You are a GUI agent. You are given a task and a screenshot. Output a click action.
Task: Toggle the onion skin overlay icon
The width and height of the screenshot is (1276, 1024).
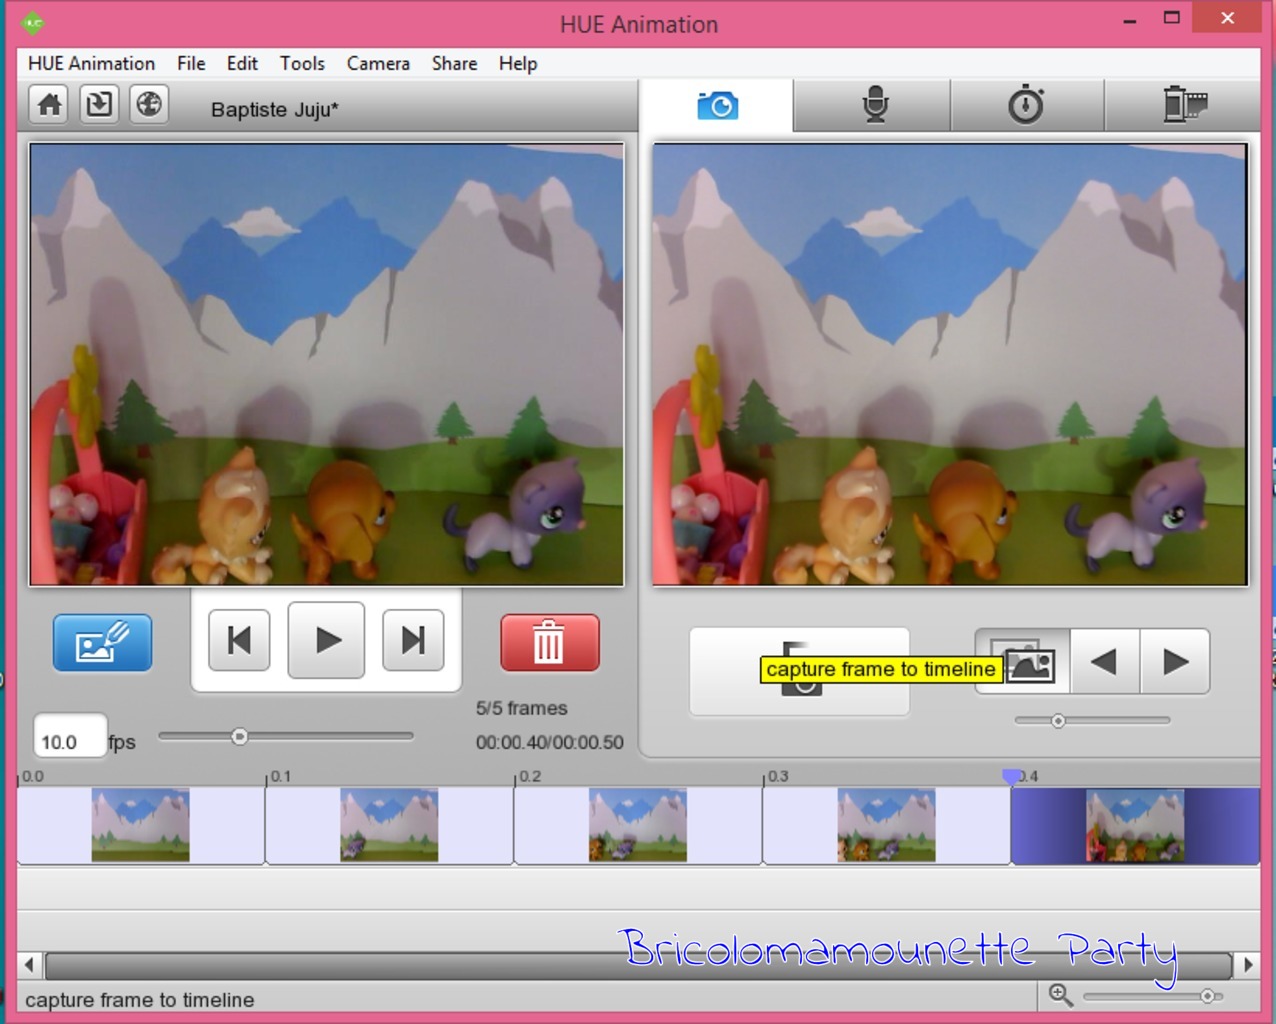(x=1023, y=661)
